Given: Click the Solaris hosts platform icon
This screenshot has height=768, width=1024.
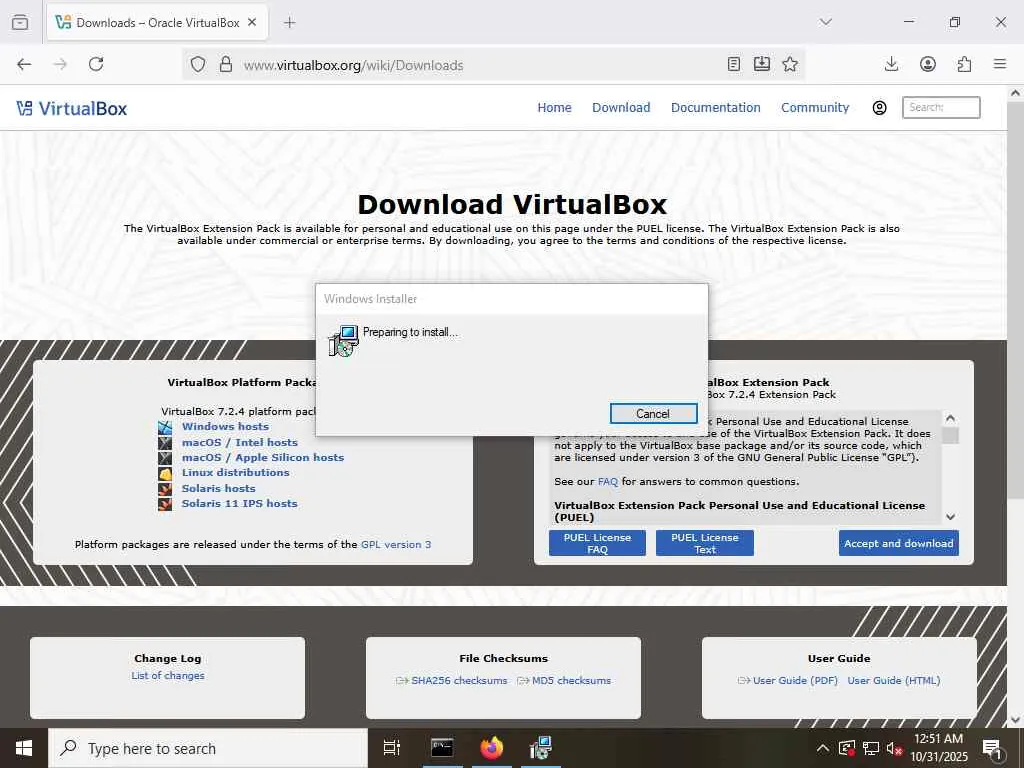Looking at the screenshot, I should [x=165, y=488].
